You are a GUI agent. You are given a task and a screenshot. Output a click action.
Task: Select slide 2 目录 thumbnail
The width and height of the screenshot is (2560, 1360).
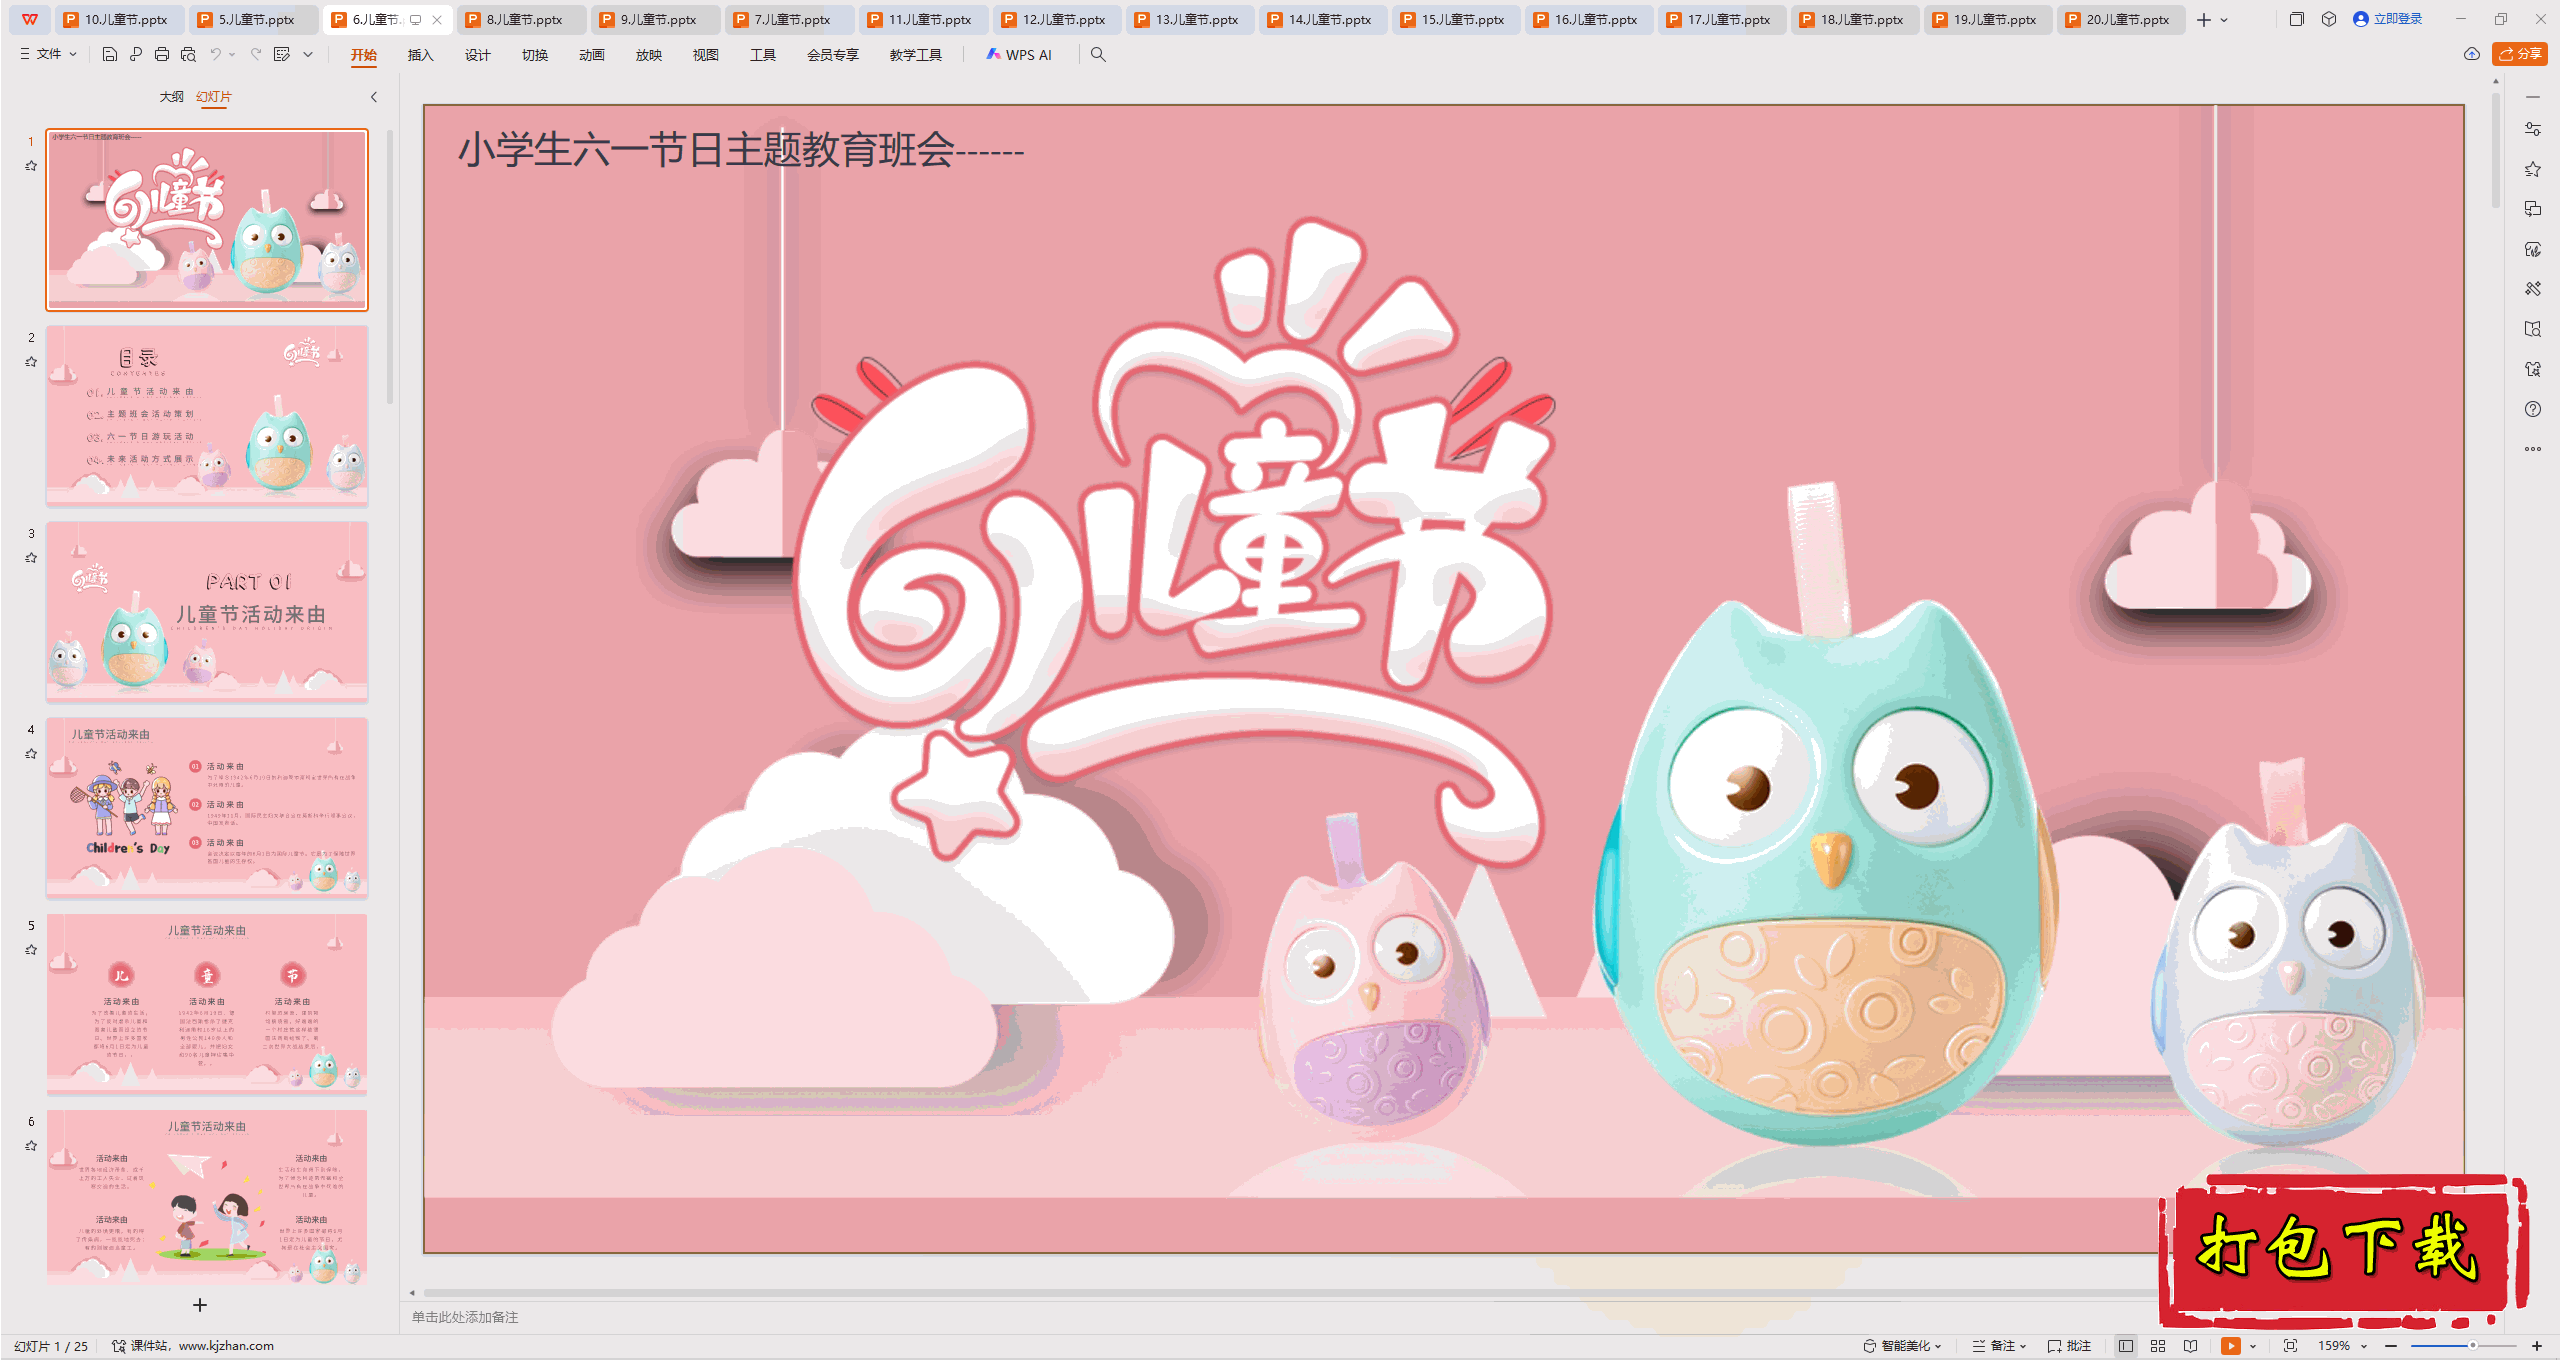point(207,415)
